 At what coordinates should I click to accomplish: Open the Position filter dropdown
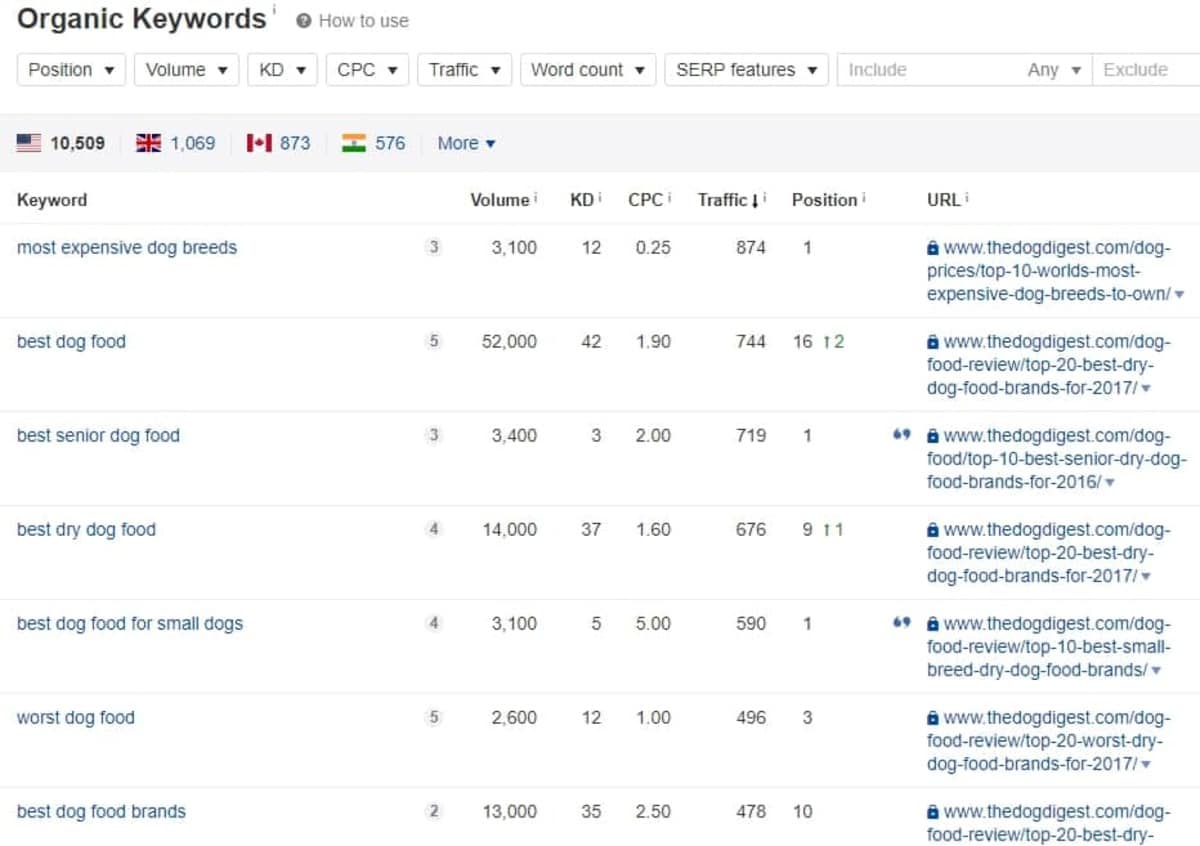(x=71, y=70)
